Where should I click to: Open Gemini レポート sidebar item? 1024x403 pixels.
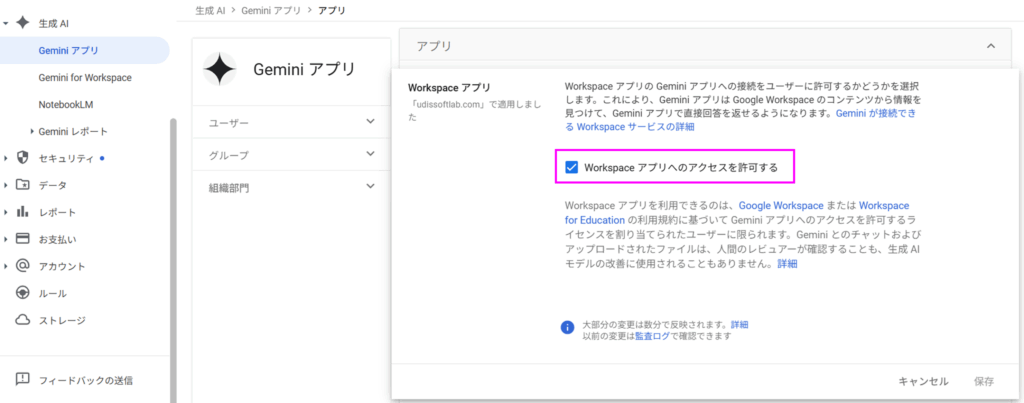[73, 131]
